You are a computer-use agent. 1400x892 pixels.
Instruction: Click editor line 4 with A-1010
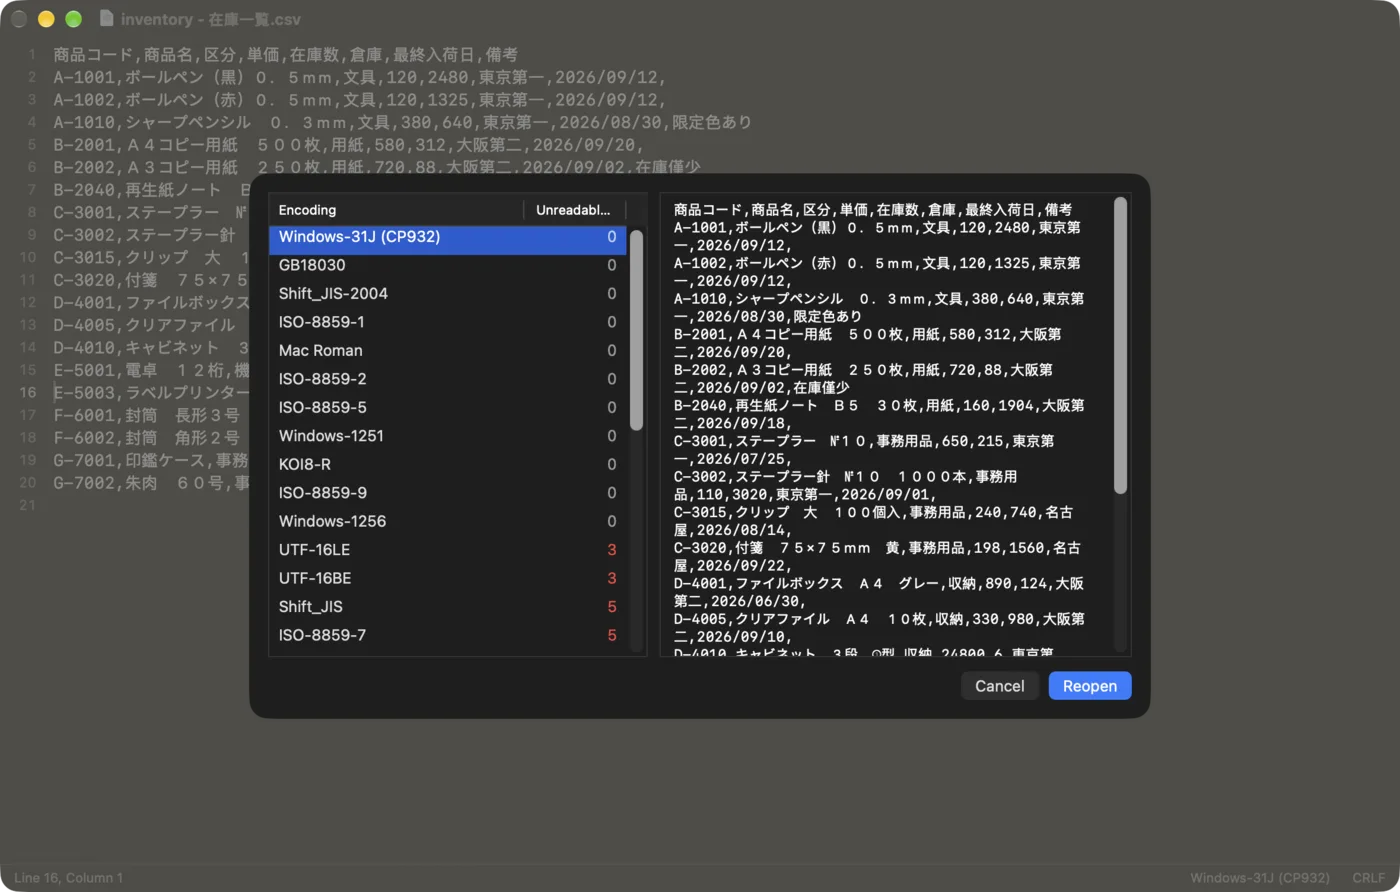402,122
